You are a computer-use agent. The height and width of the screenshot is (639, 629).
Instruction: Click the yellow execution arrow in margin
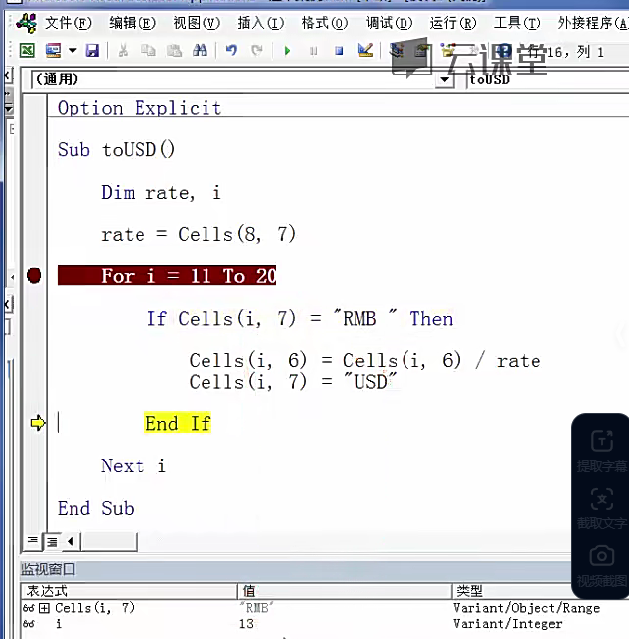click(38, 423)
